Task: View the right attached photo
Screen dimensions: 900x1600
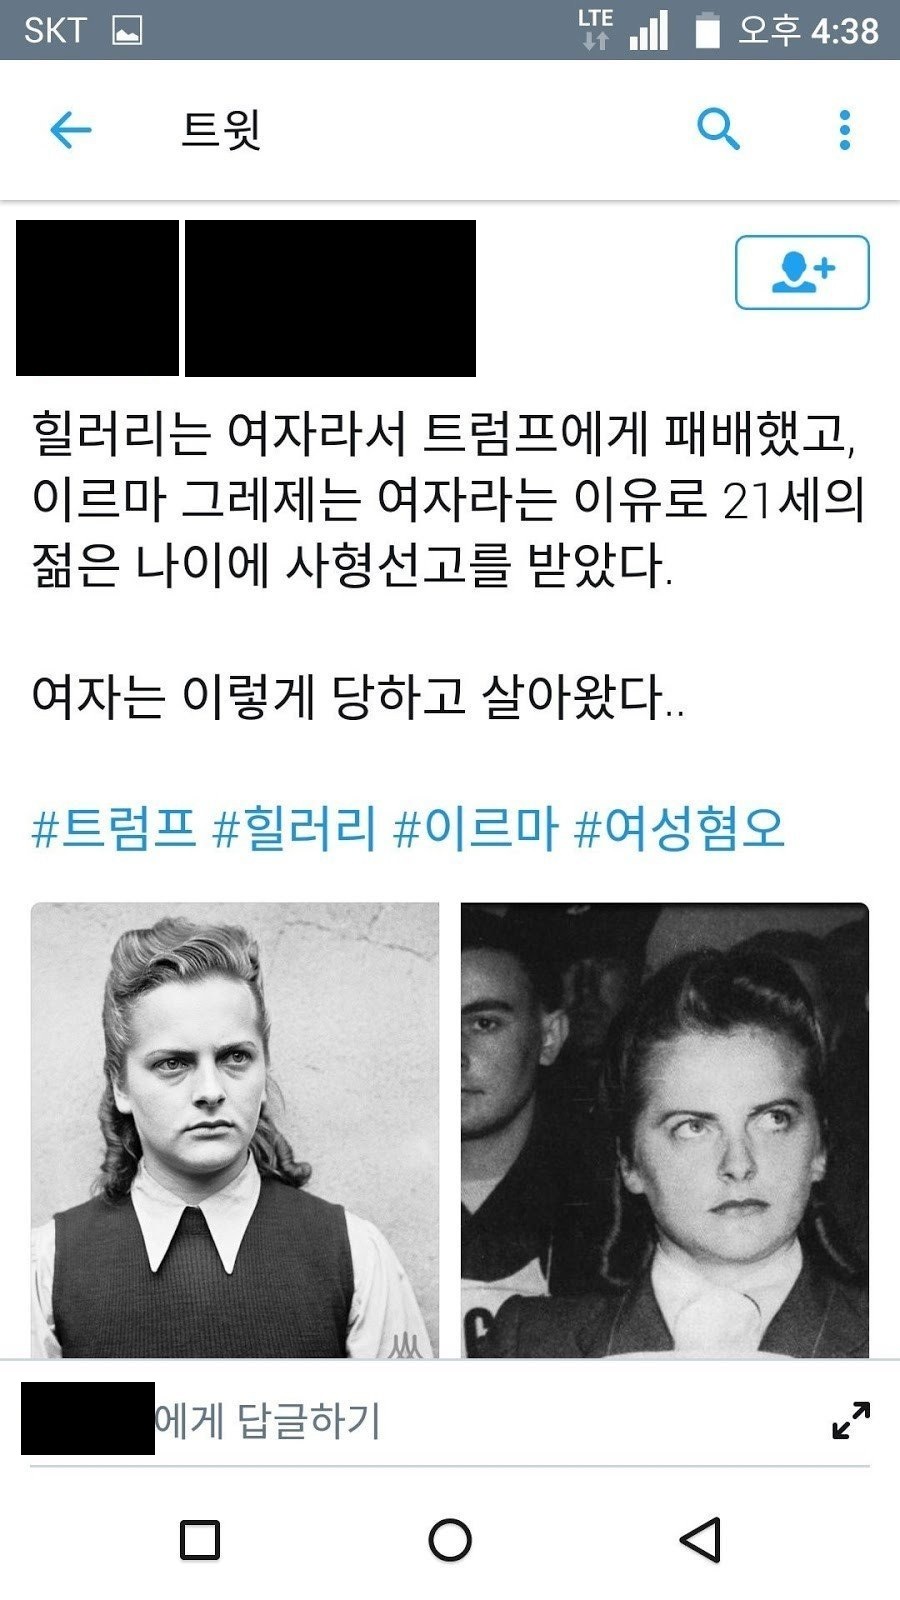Action: pos(665,1130)
